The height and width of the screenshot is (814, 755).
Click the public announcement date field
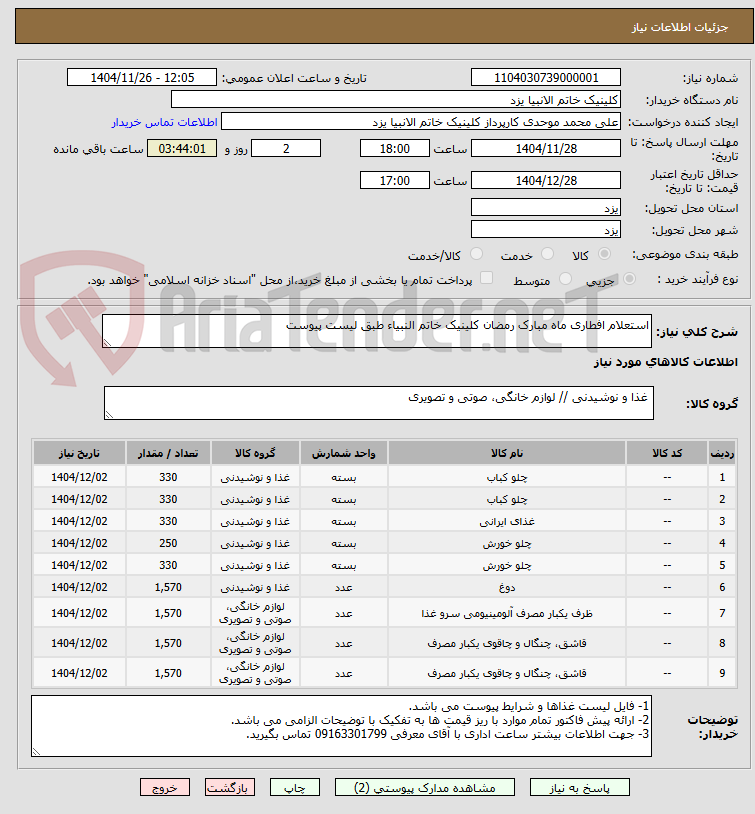point(142,77)
